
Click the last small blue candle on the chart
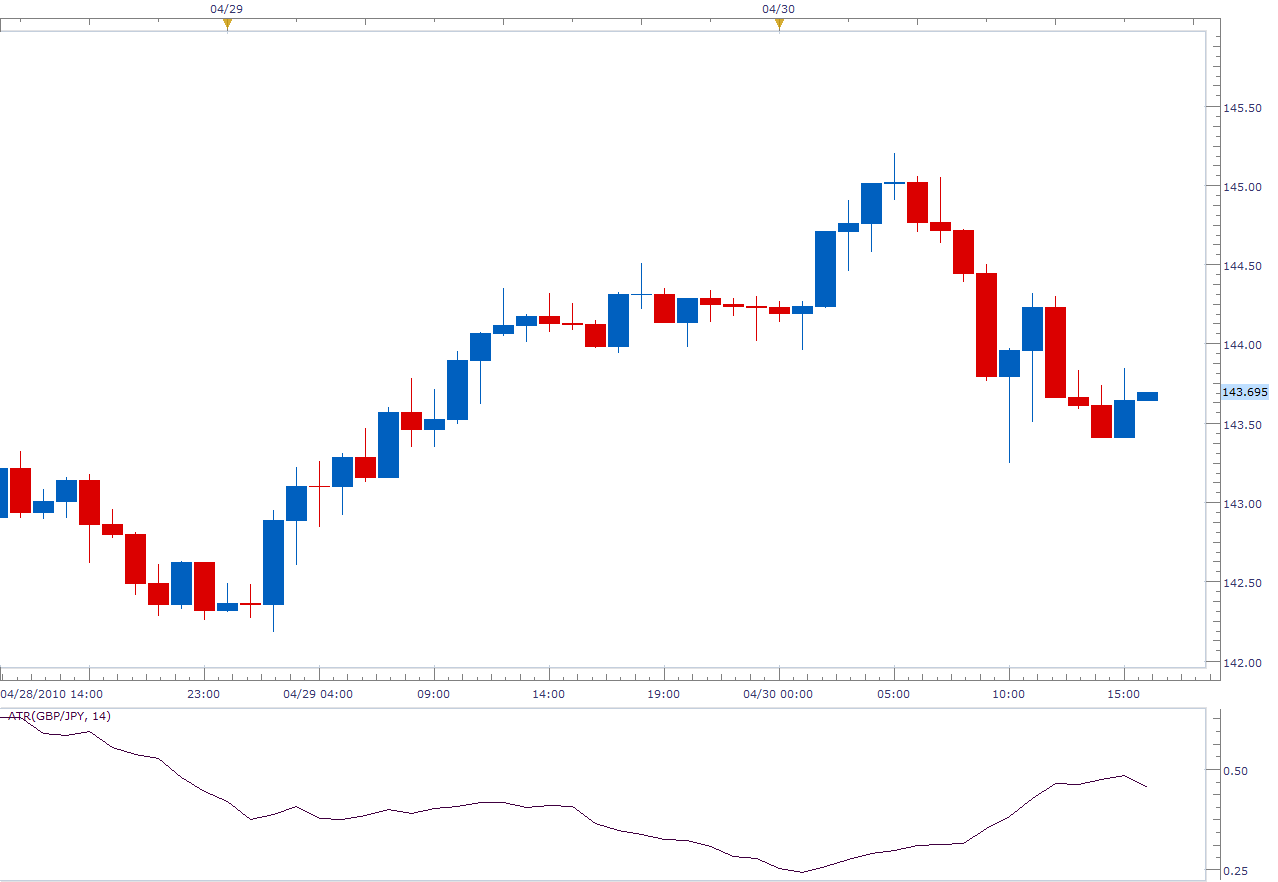pos(1150,396)
